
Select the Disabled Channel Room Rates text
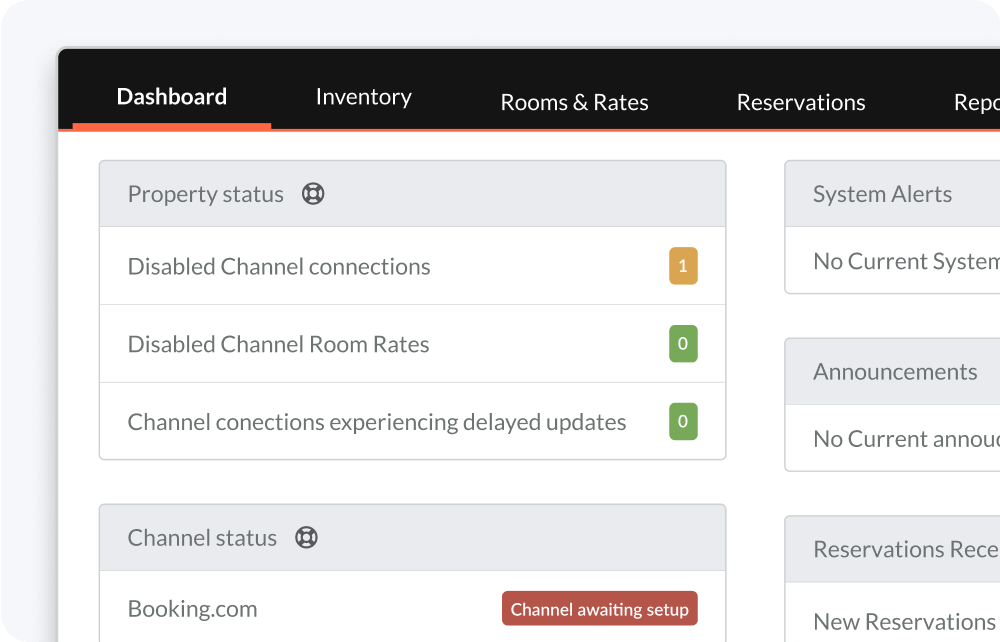coord(278,344)
